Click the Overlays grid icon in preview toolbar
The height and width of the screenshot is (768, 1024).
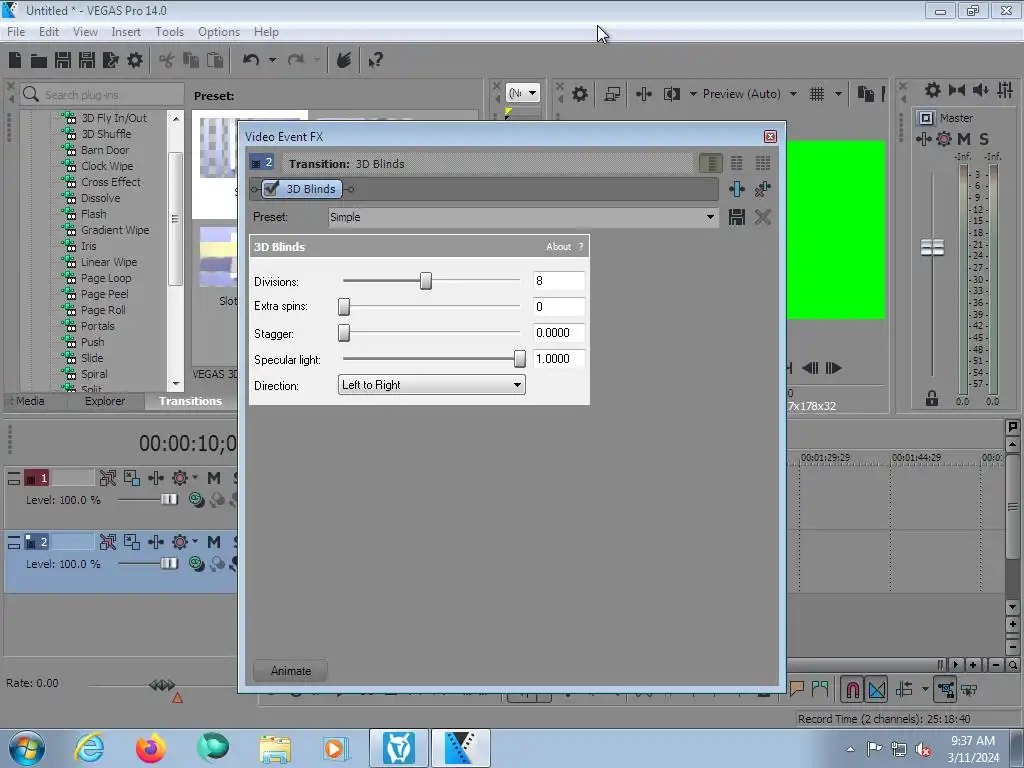817,94
